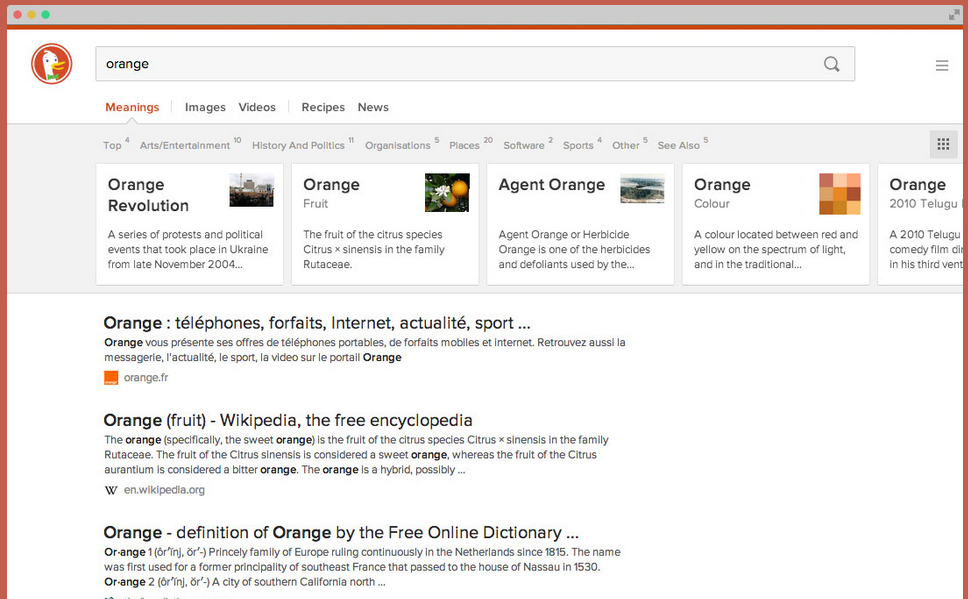Click the 'Orange vous présente ses offres' snippet
Screen dimensions: 968x599
click(365, 350)
